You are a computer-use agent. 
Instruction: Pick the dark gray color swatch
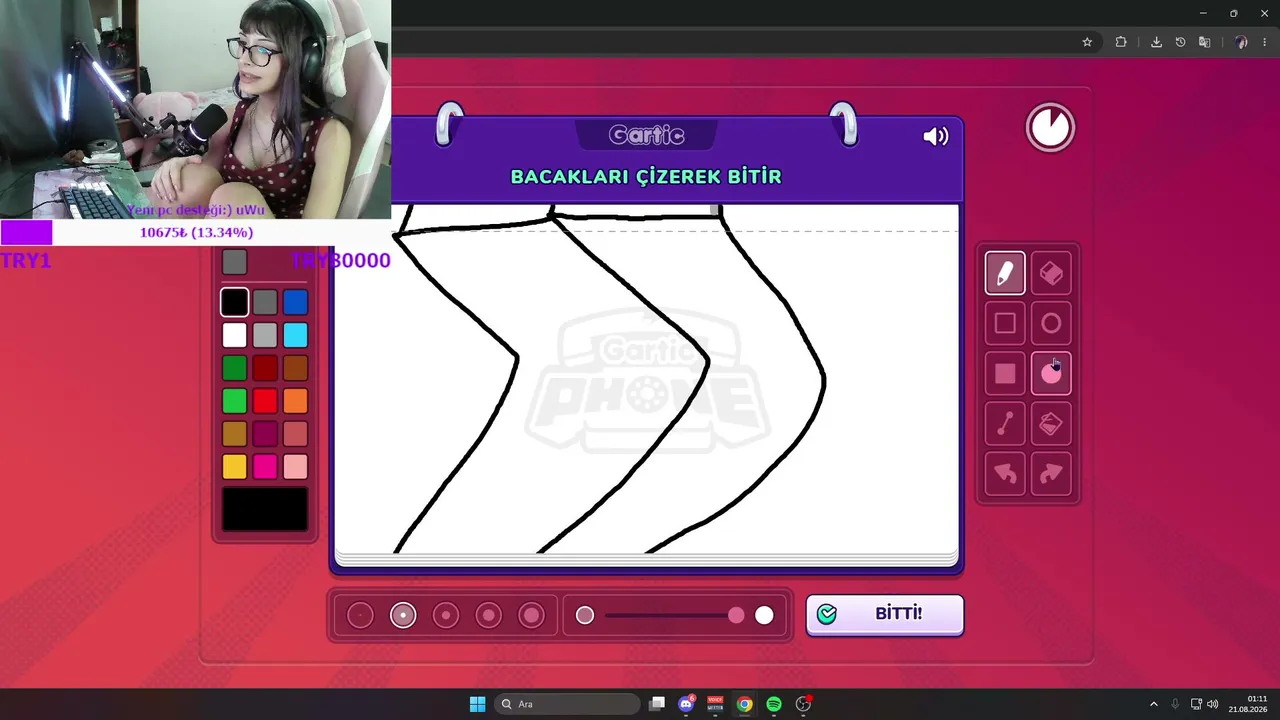265,302
